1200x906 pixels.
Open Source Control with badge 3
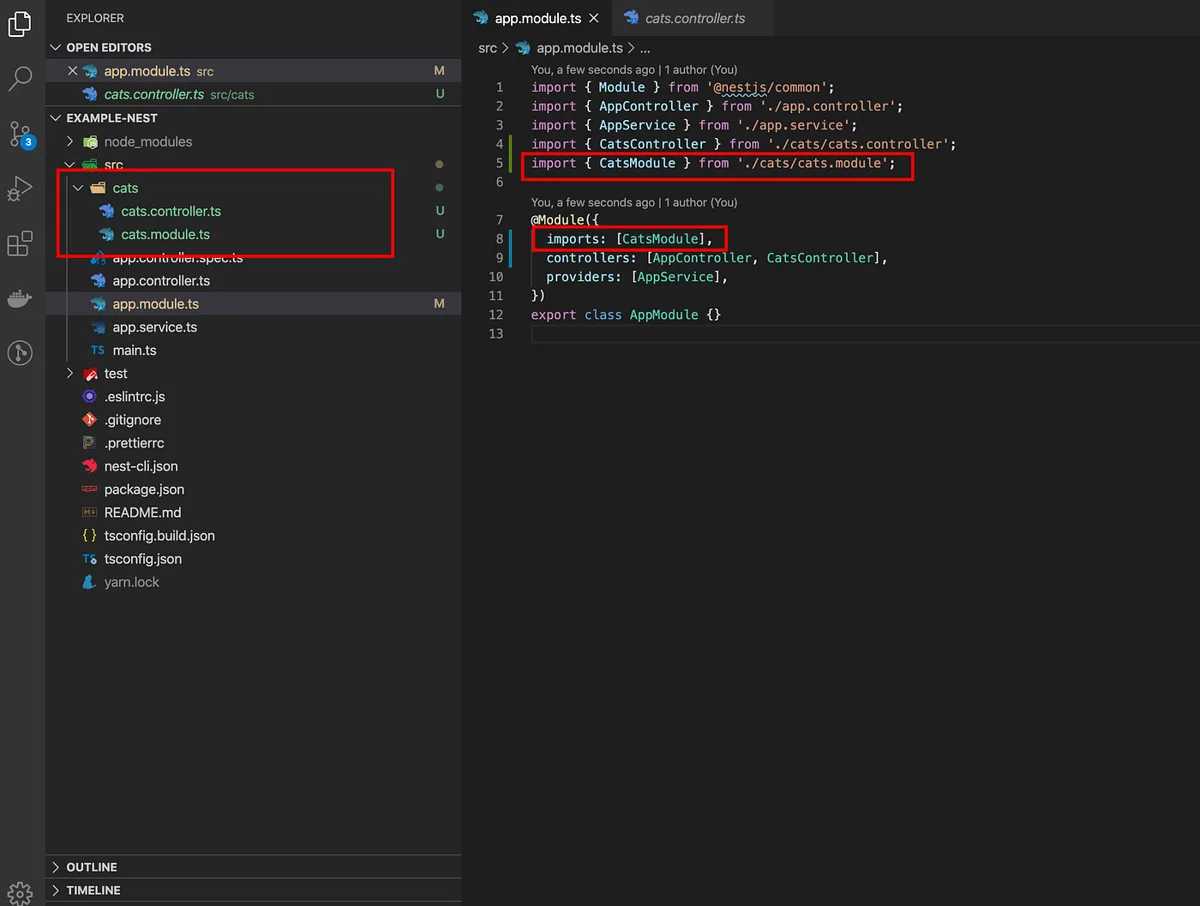pyautogui.click(x=20, y=135)
